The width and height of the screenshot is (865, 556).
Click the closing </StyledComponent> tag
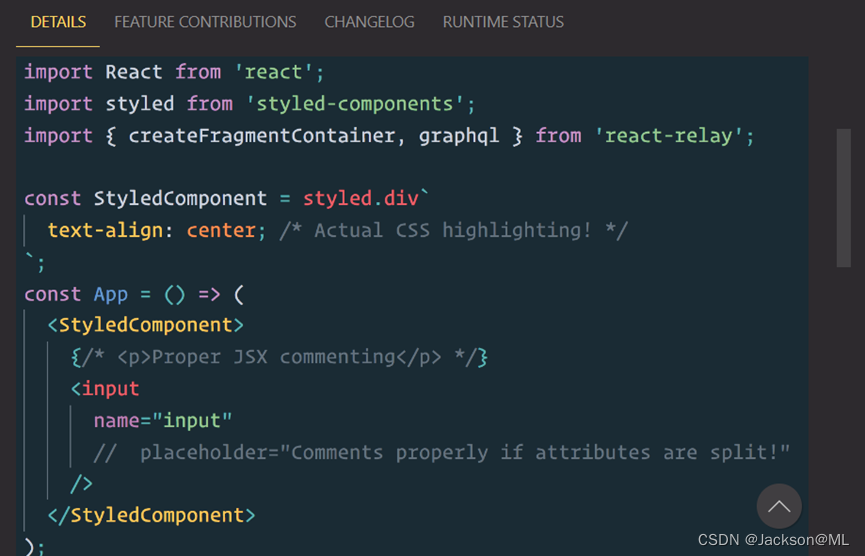point(151,515)
